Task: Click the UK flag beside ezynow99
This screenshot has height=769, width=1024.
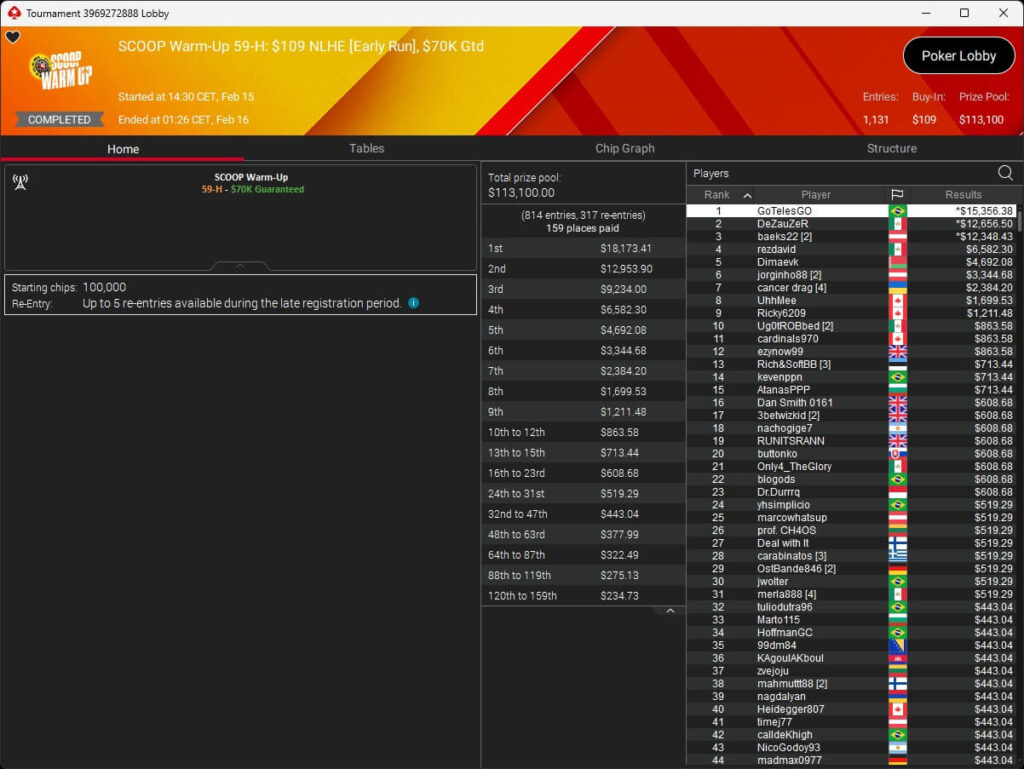Action: coord(897,352)
